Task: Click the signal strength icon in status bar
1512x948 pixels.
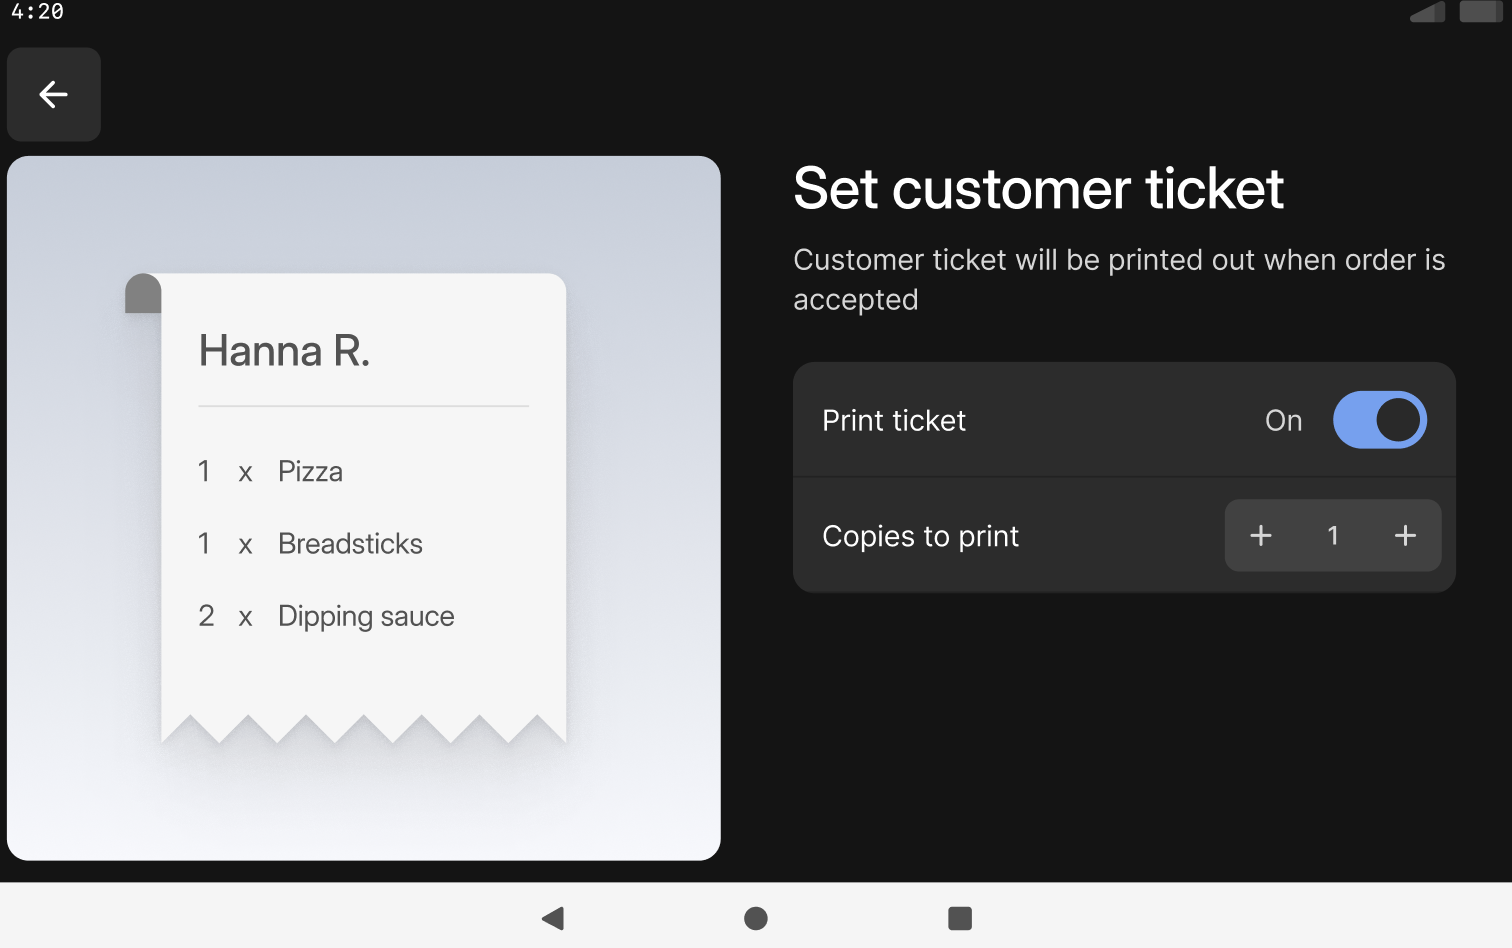Action: (x=1428, y=12)
